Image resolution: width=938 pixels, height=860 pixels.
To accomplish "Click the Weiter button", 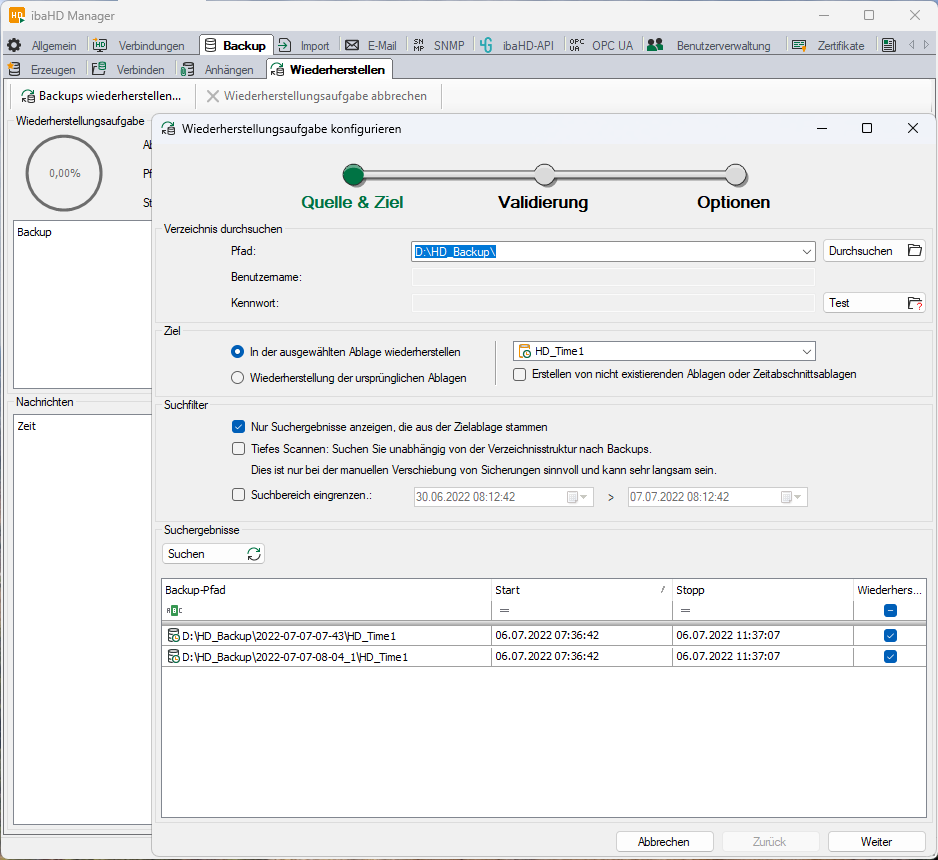I will tap(875, 842).
